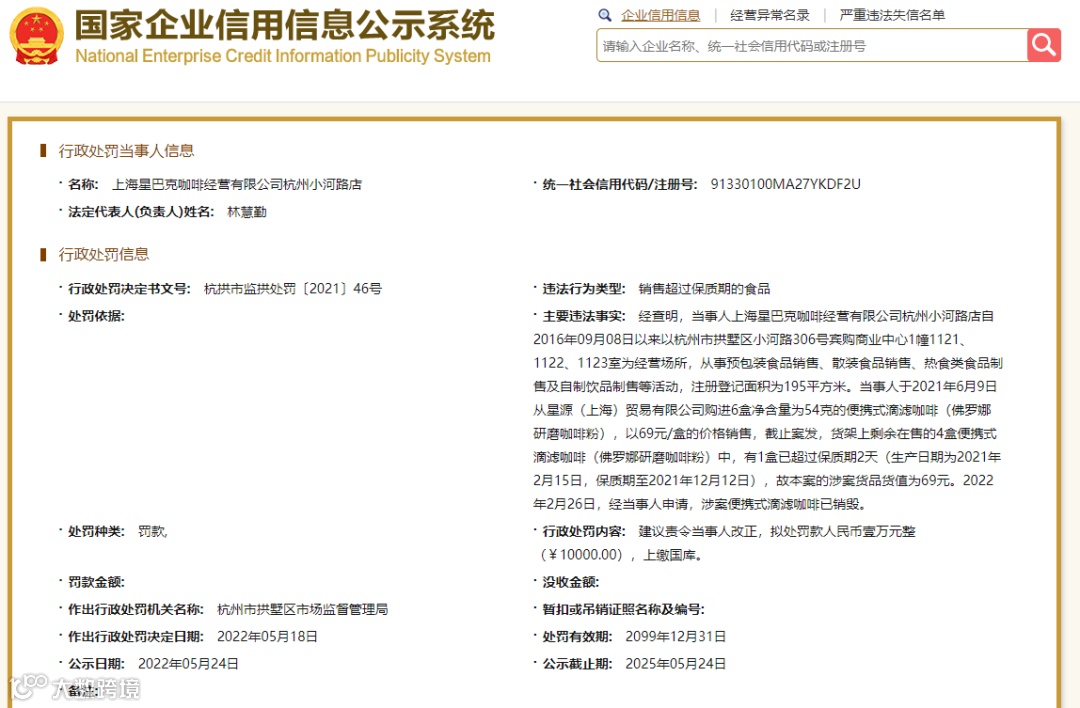Screen dimensions: 1080x708
Task: Click authority name 杭州市拱墅区市场监督管理局
Action: 302,609
